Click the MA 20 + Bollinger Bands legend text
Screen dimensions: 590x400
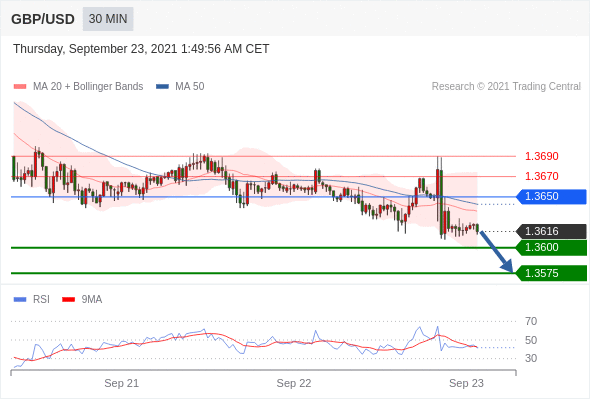coord(88,87)
